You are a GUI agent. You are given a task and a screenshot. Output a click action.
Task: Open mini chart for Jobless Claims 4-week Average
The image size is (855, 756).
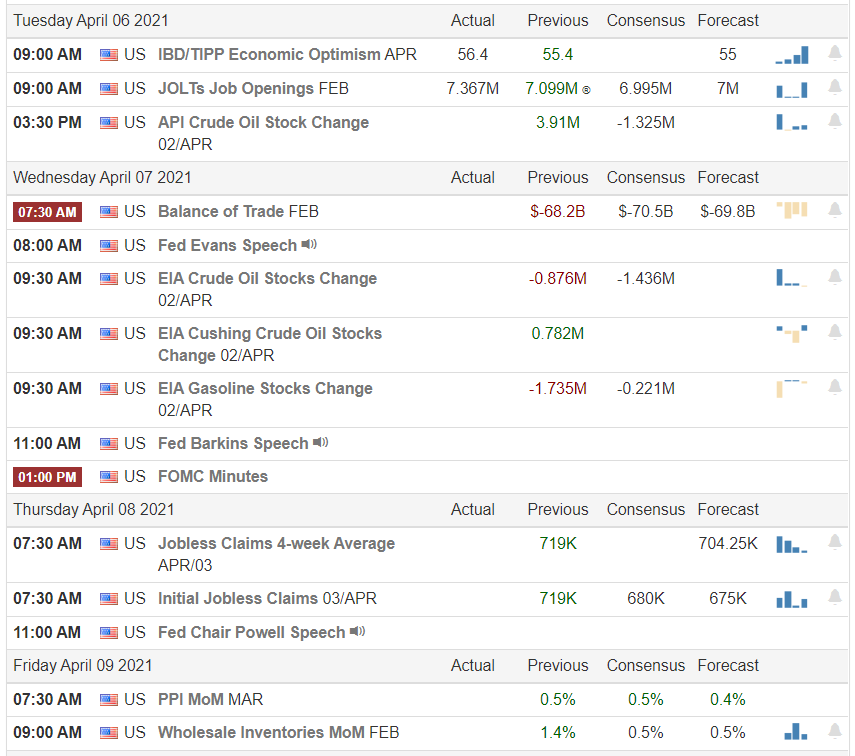click(x=792, y=544)
